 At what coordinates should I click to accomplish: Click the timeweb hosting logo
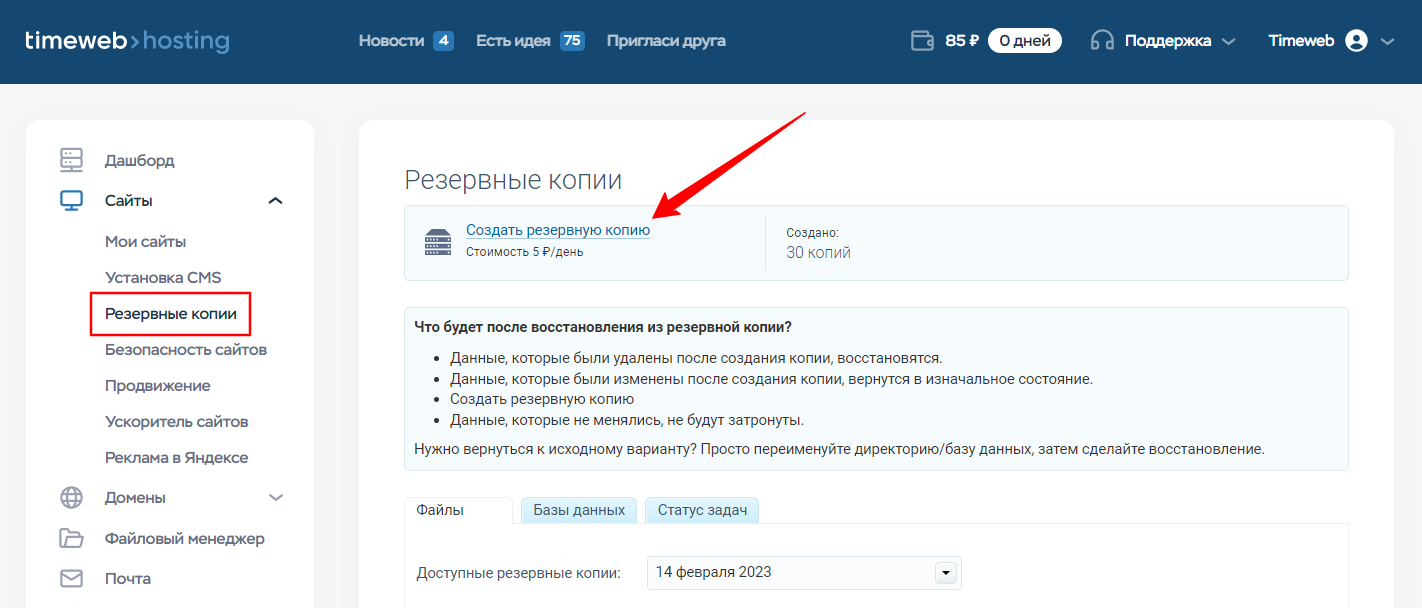[x=127, y=41]
